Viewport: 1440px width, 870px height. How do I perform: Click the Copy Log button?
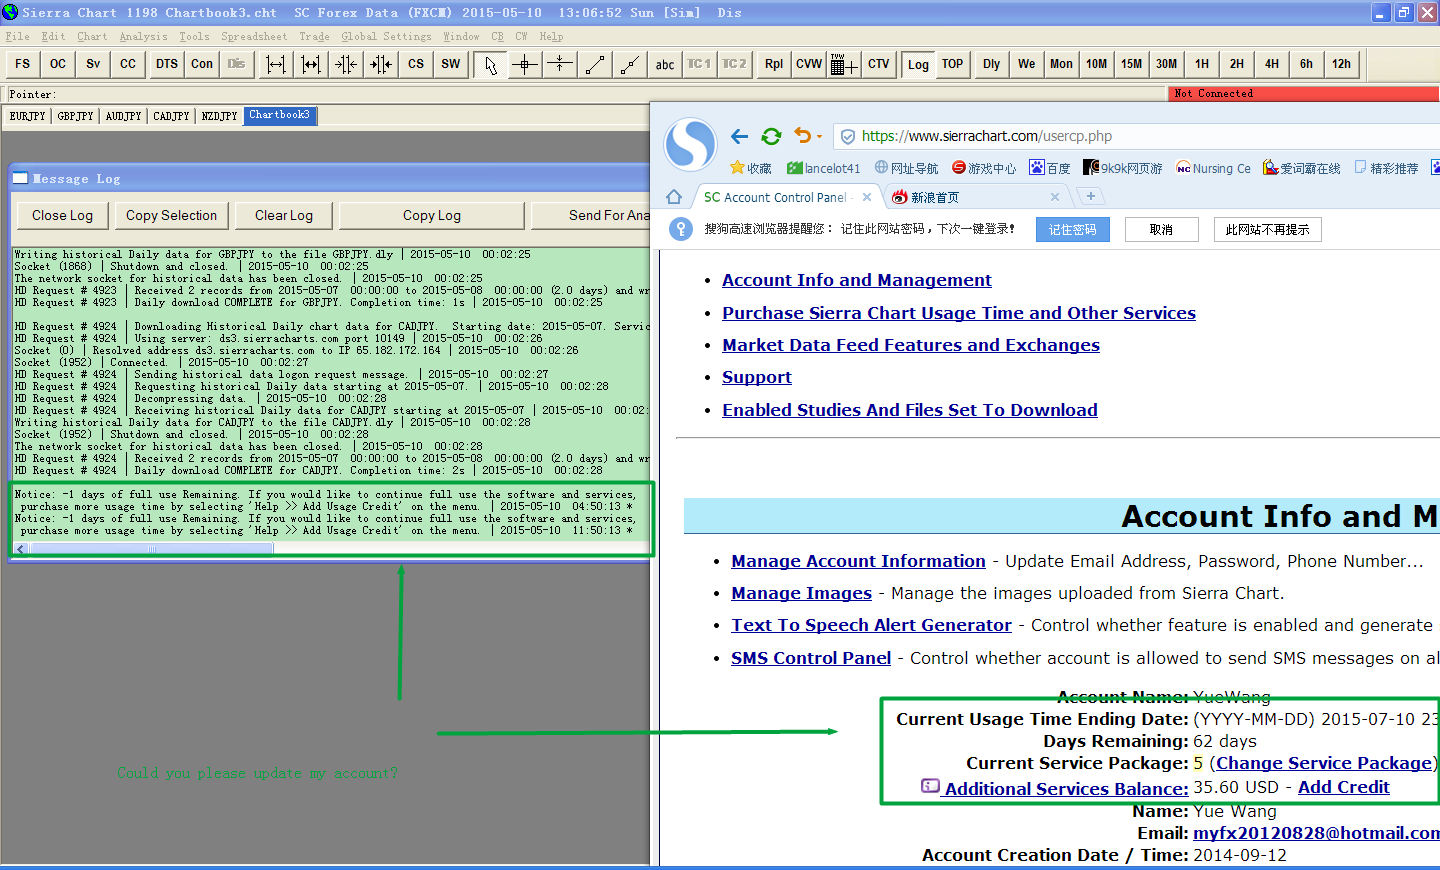coord(432,215)
